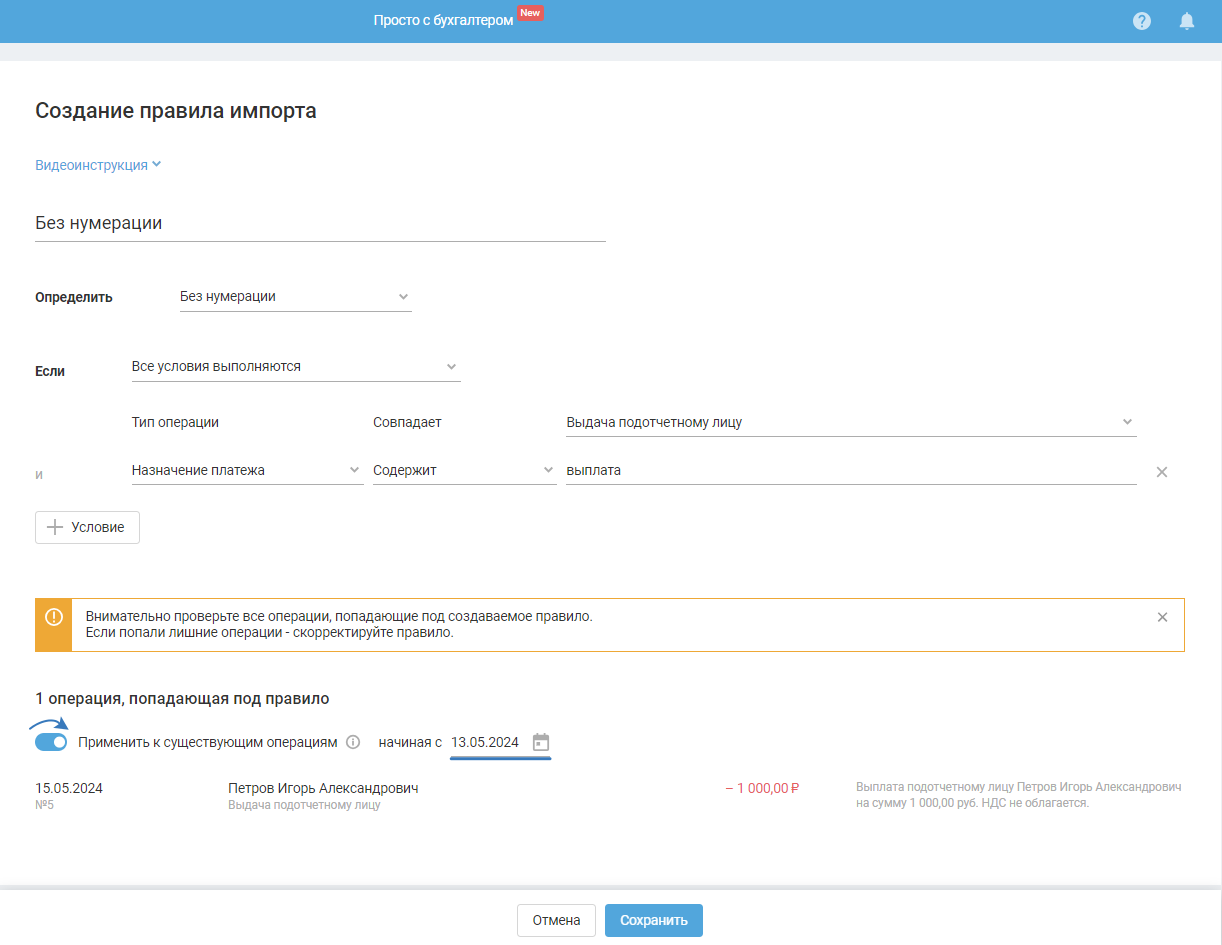
Task: Expand the Видеоинструкция section
Action: pos(98,165)
